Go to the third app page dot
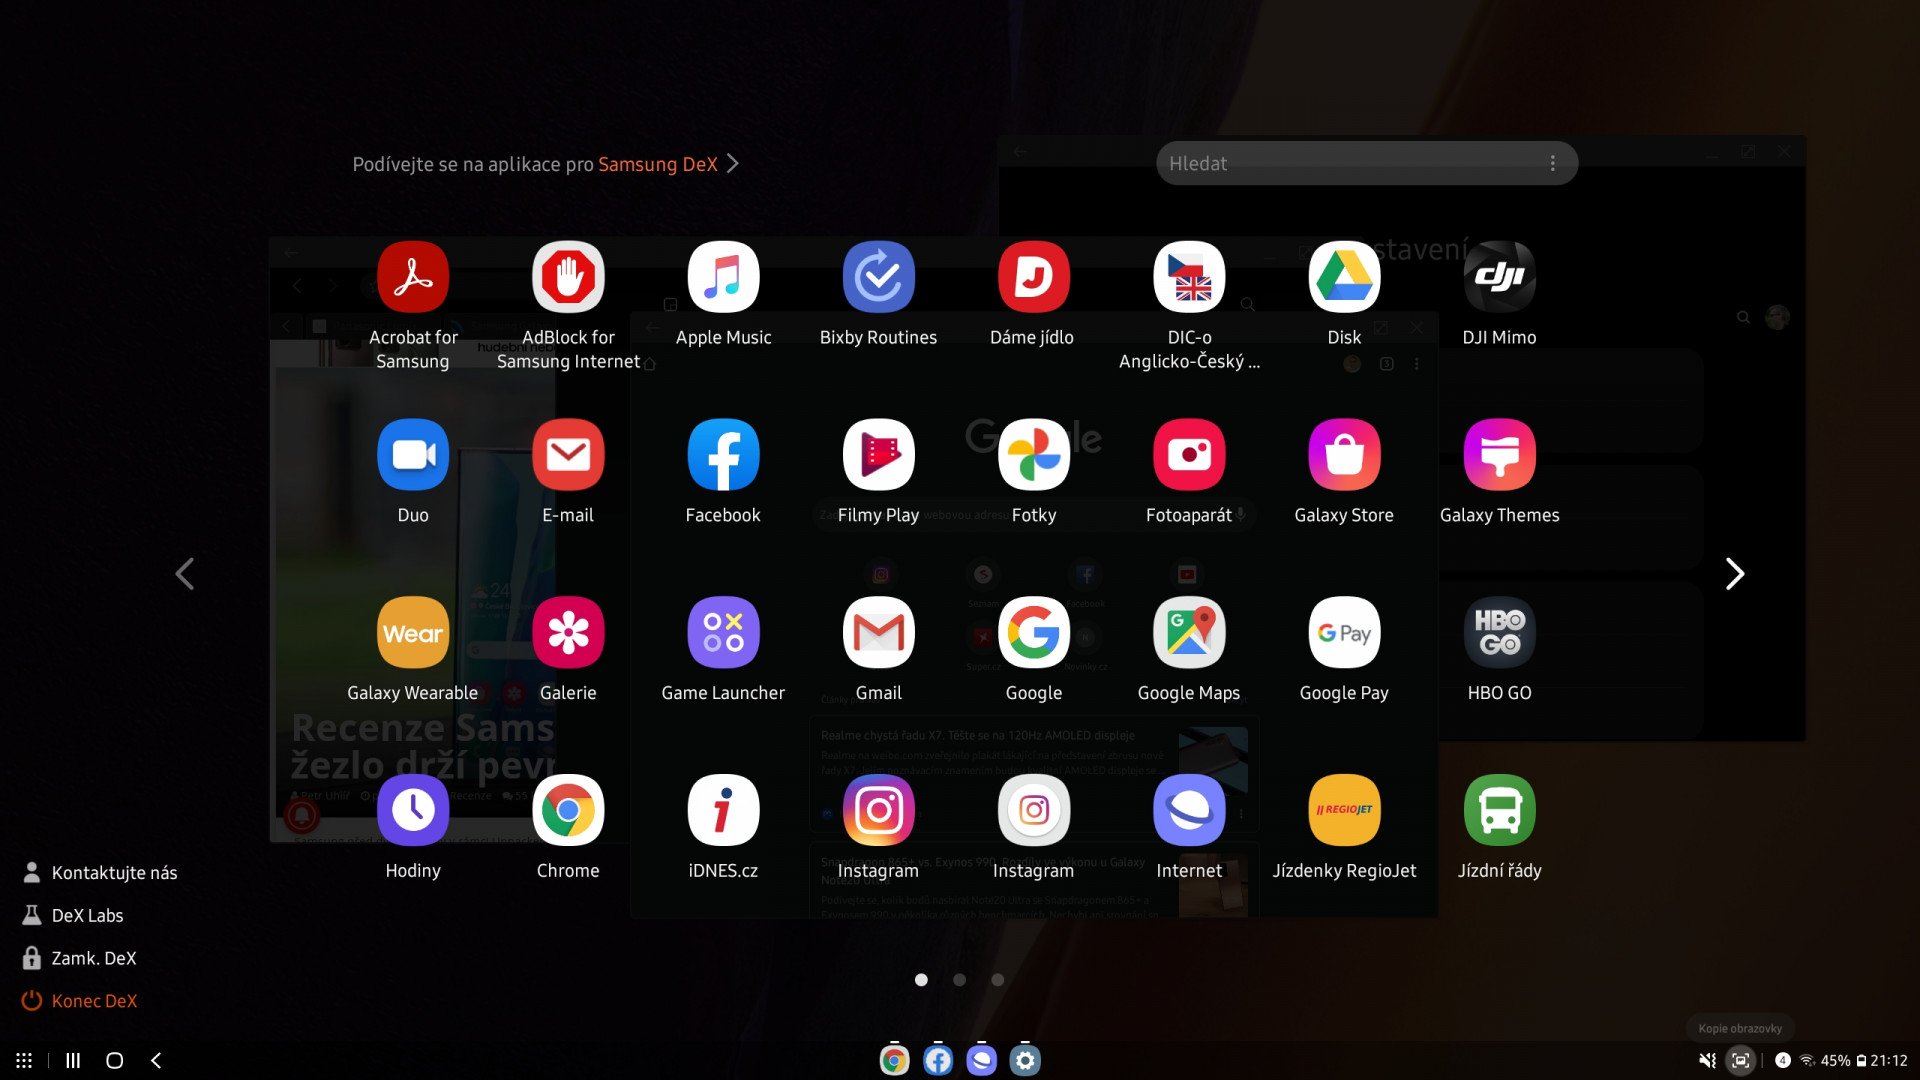Image resolution: width=1920 pixels, height=1080 pixels. [997, 980]
